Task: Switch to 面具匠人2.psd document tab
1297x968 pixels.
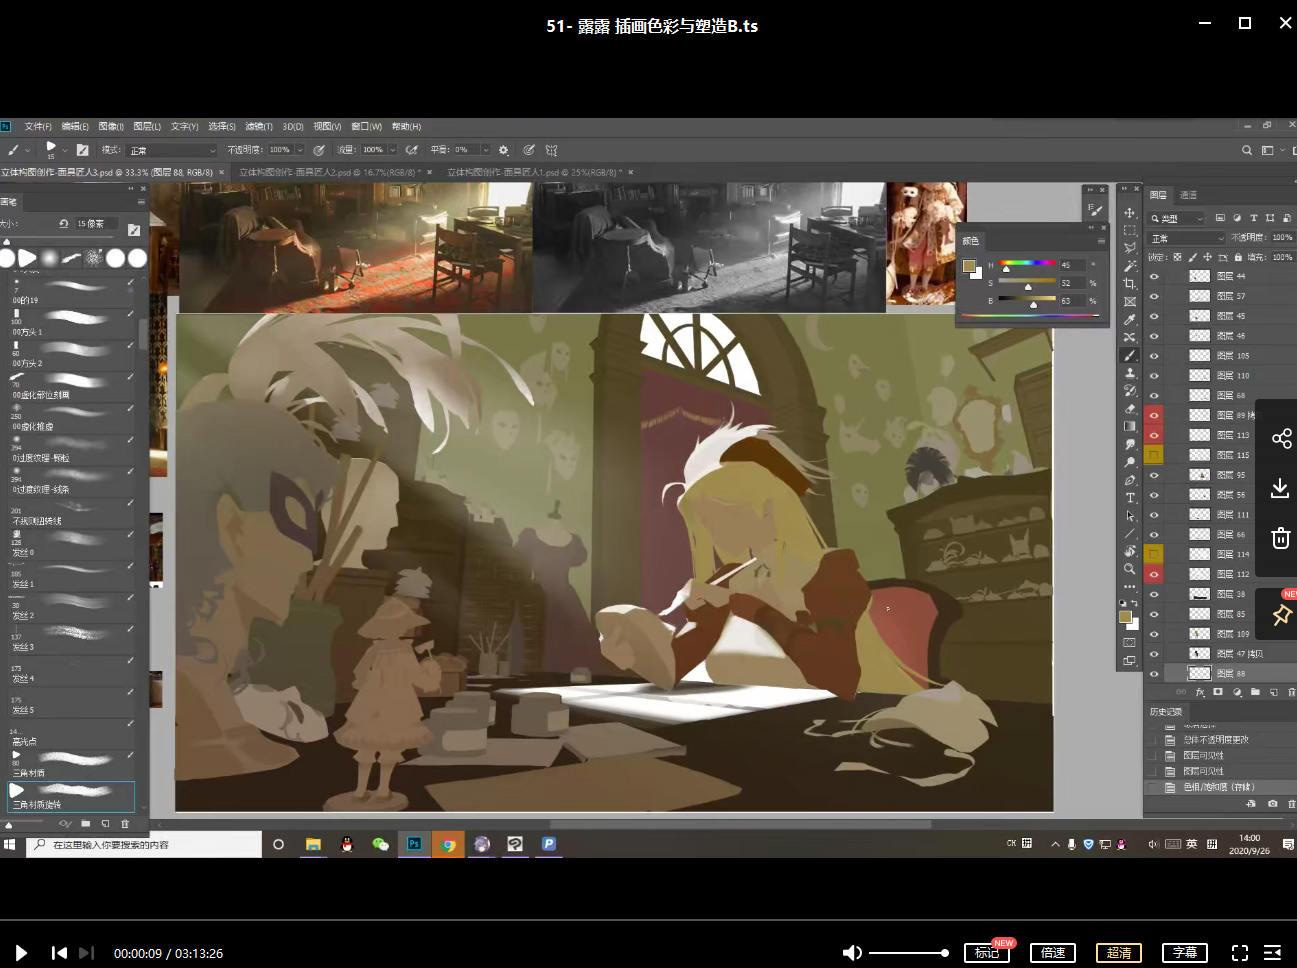Action: click(x=331, y=172)
